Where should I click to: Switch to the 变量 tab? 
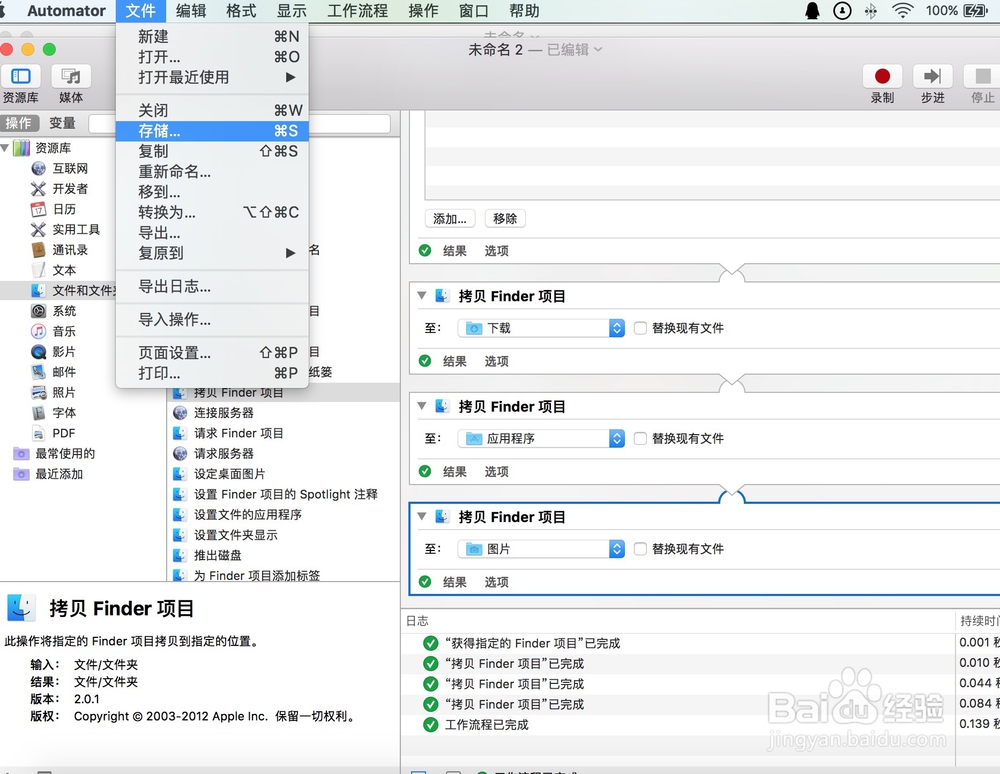62,123
